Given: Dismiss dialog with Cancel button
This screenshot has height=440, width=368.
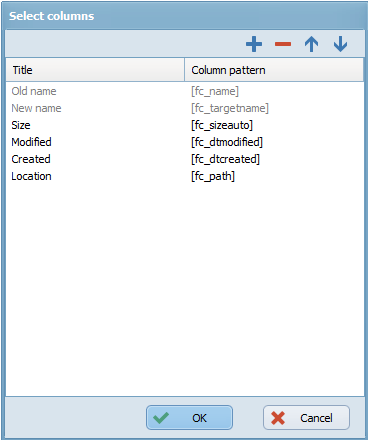Looking at the screenshot, I should tap(306, 417).
